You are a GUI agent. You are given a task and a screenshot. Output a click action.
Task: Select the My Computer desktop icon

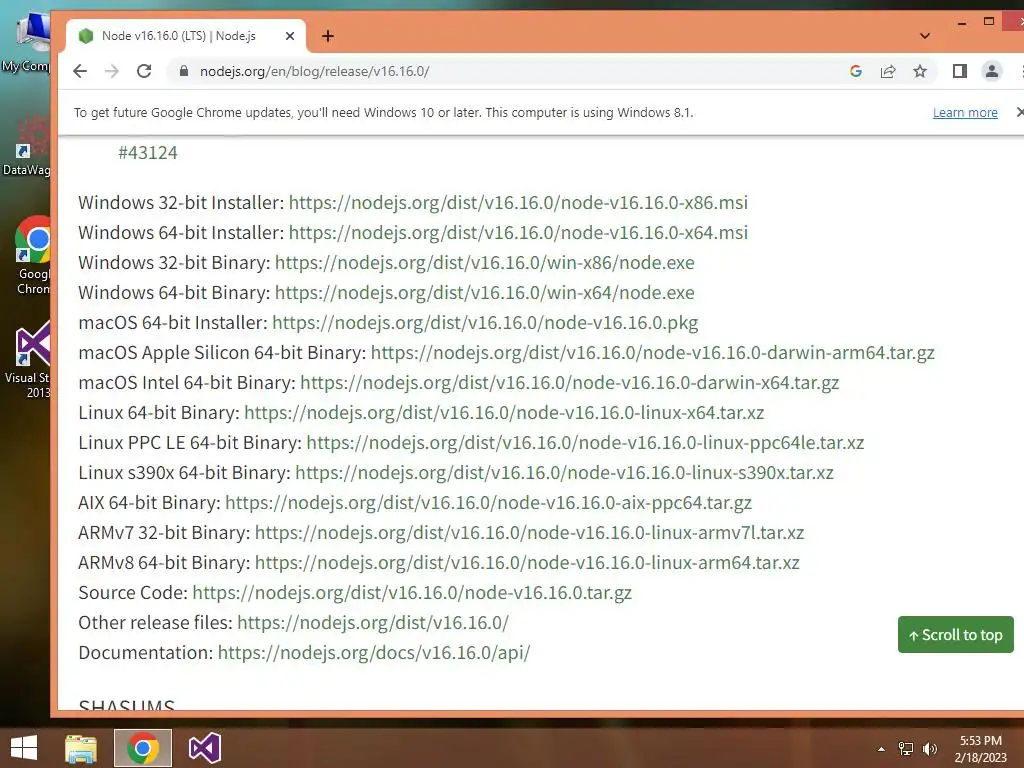26,42
